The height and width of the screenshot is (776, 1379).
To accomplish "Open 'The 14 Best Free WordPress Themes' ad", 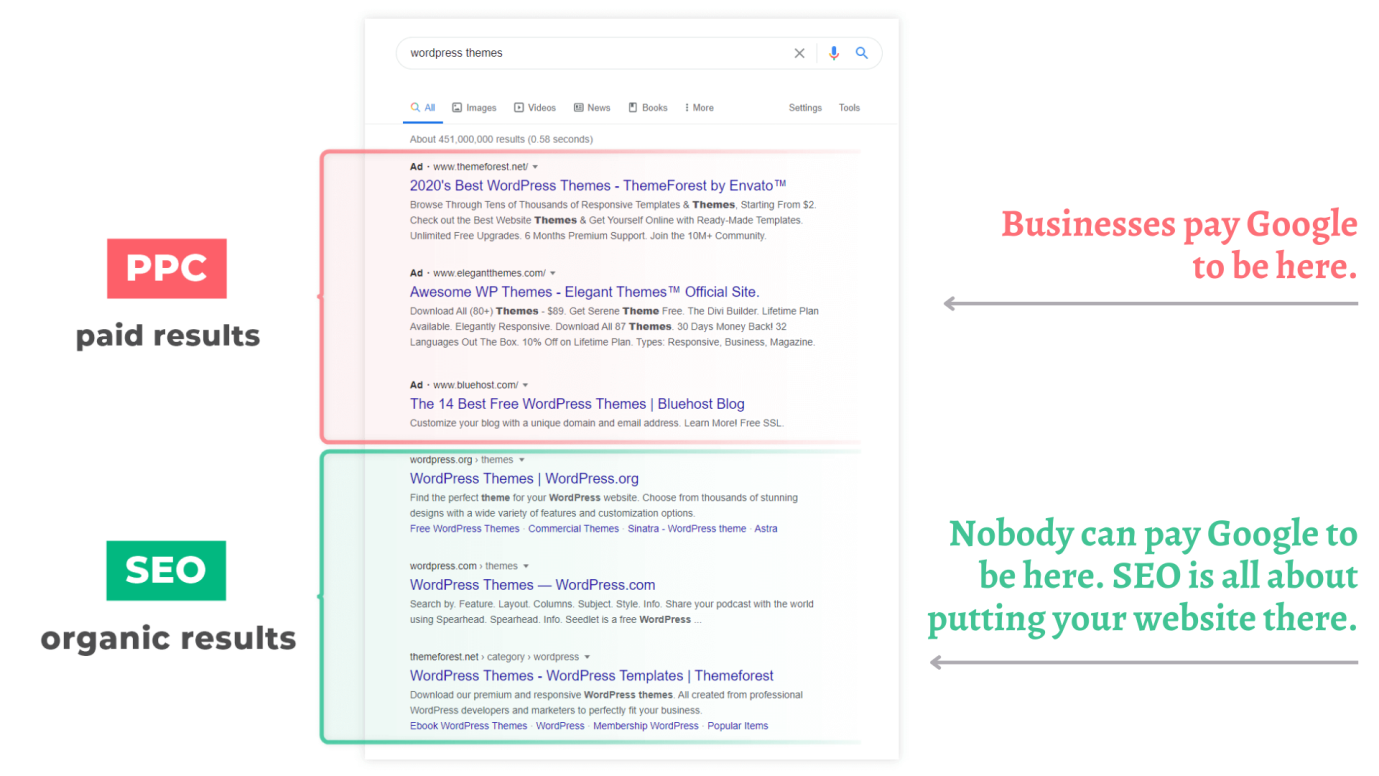I will (577, 405).
